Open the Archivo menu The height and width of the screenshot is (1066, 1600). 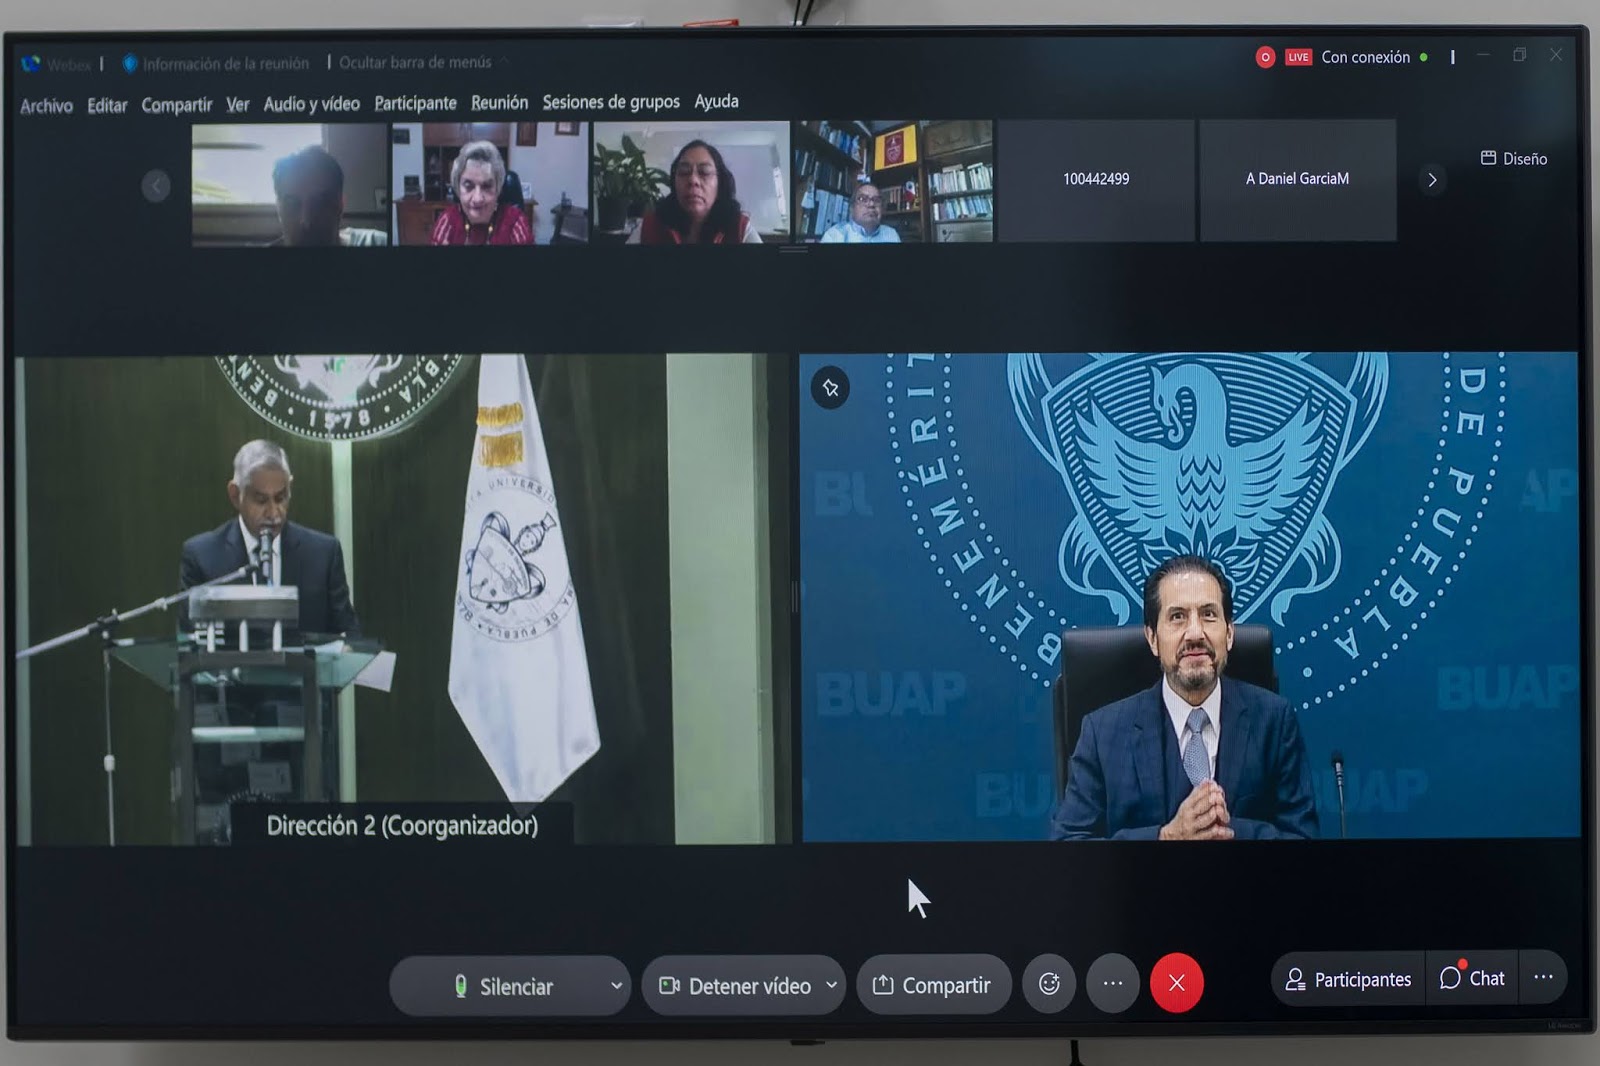tap(46, 106)
